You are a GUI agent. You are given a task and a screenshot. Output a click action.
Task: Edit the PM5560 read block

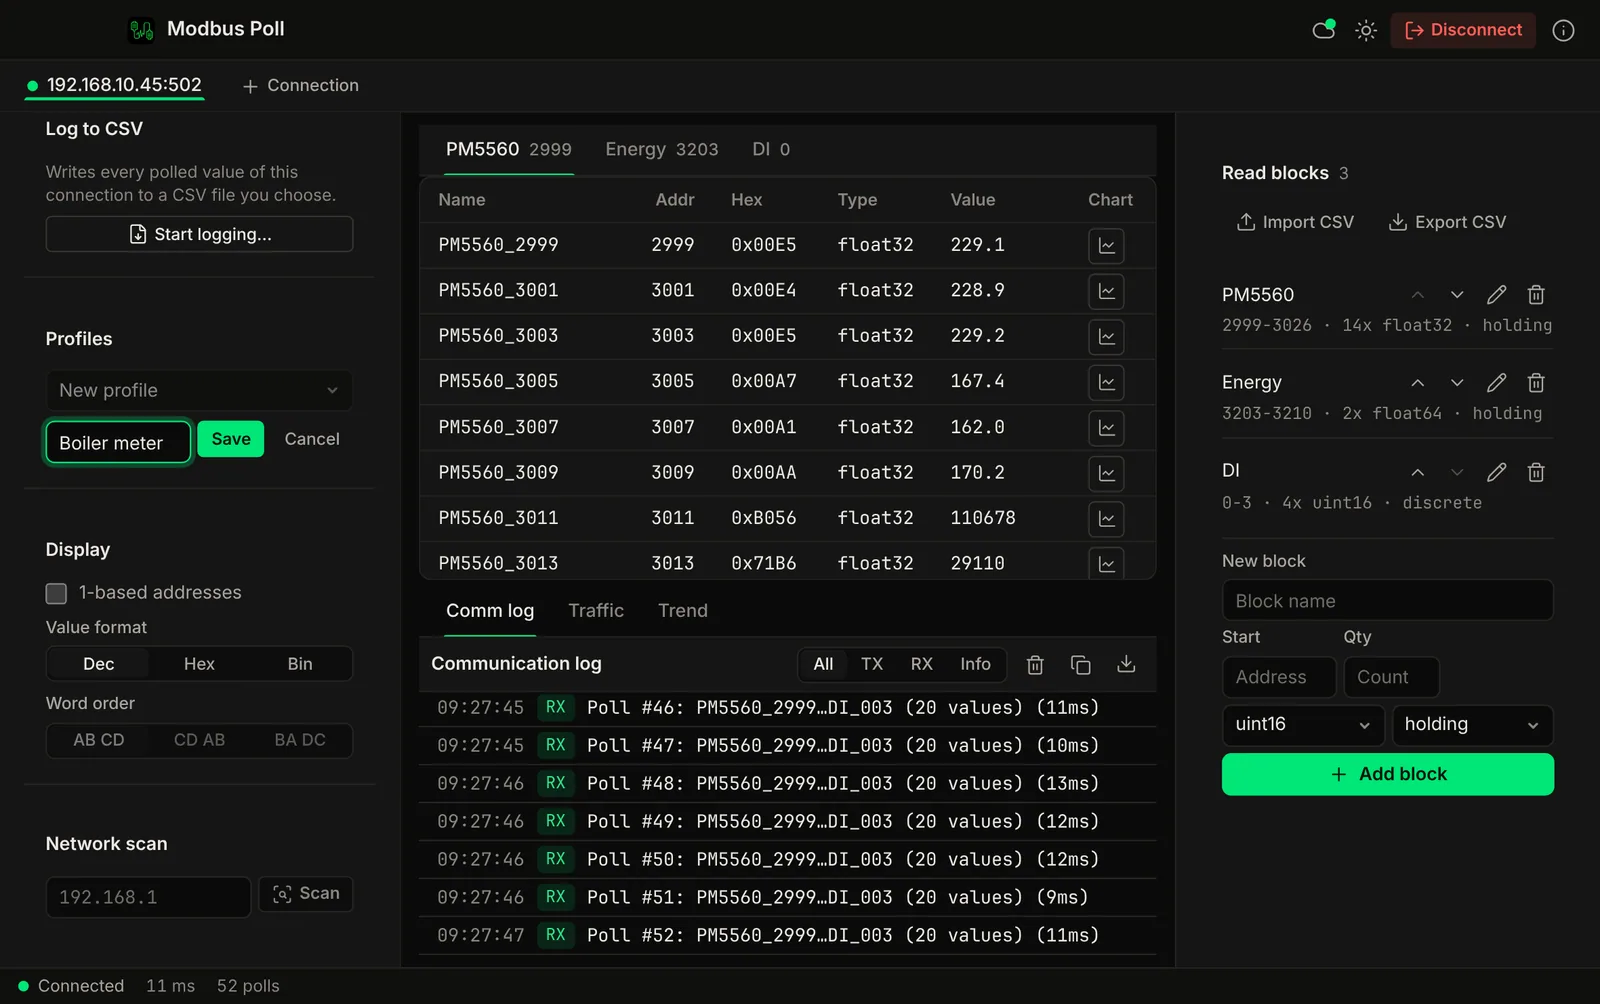click(x=1496, y=295)
